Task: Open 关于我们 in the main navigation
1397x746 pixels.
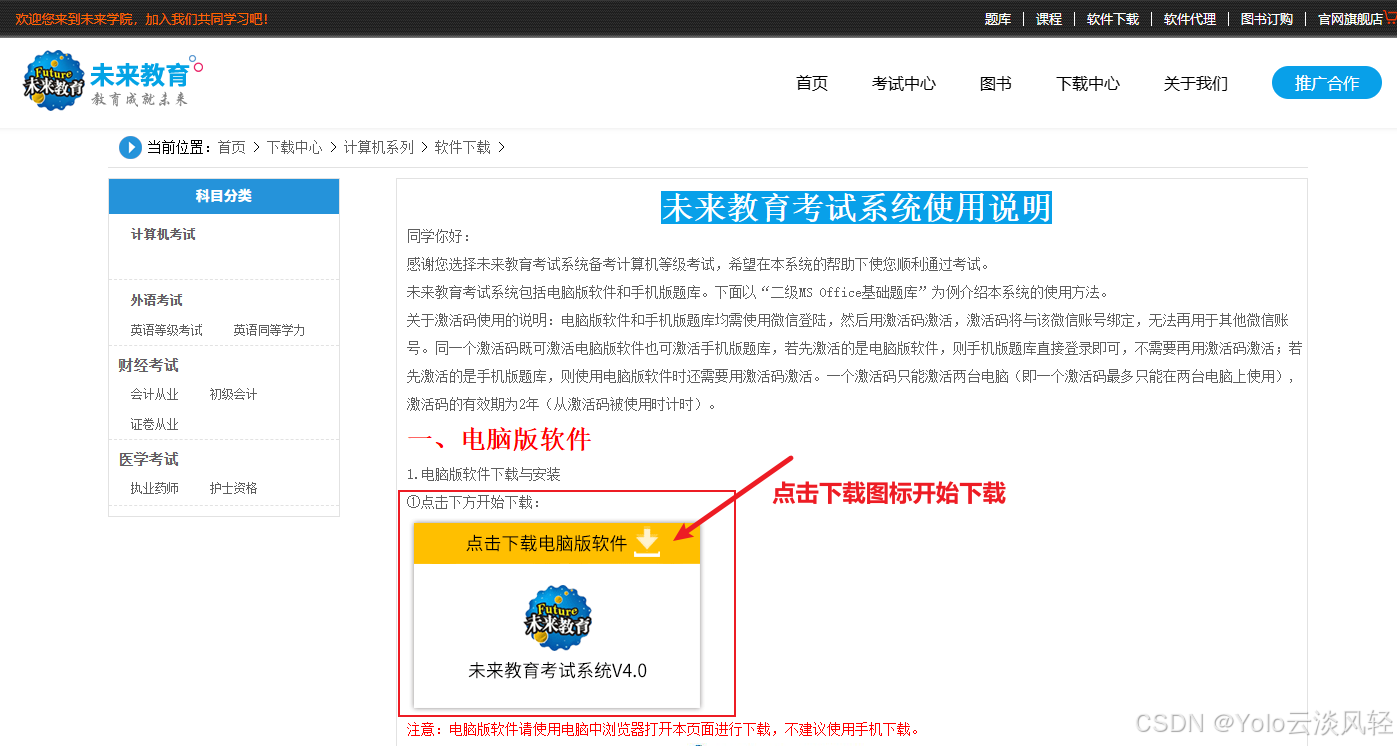Action: (1196, 84)
